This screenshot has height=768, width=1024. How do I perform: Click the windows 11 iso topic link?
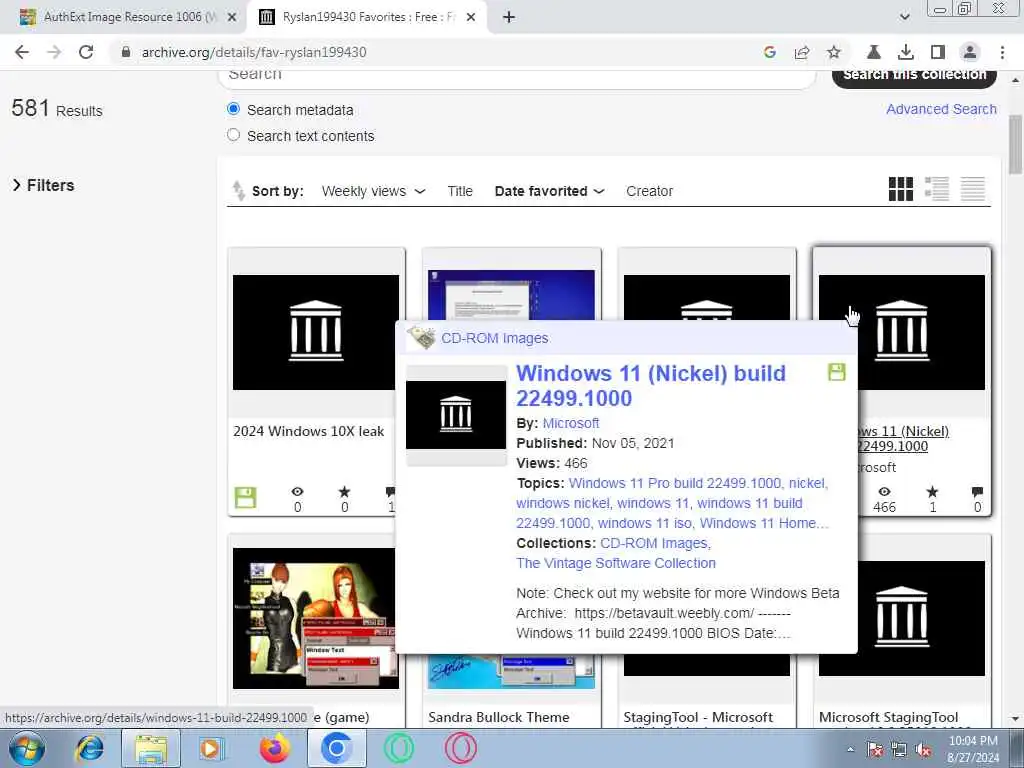[645, 523]
